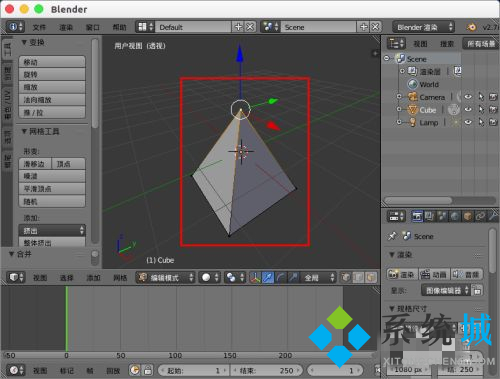Screen dimensions: 500x379
Task: Click the 旋转 (Rotate) button
Action: (52, 75)
